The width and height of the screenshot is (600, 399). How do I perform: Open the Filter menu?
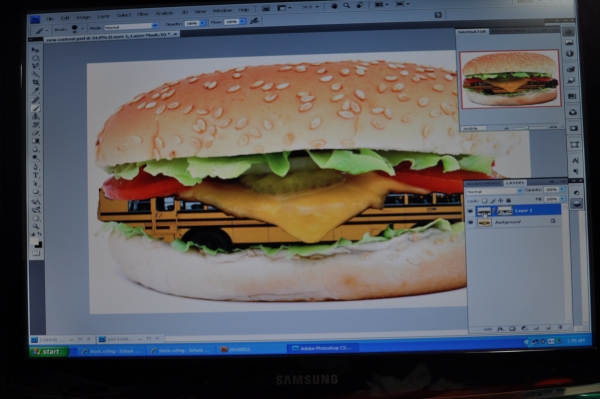click(x=143, y=15)
